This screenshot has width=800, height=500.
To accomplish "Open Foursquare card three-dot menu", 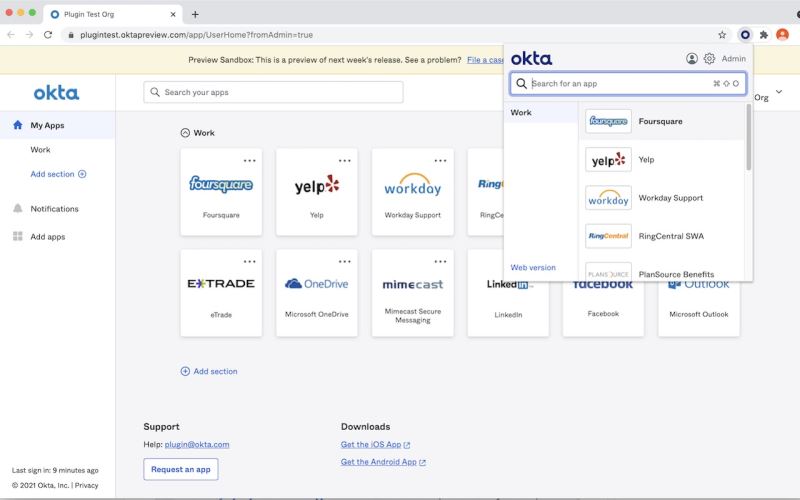I will pyautogui.click(x=249, y=161).
